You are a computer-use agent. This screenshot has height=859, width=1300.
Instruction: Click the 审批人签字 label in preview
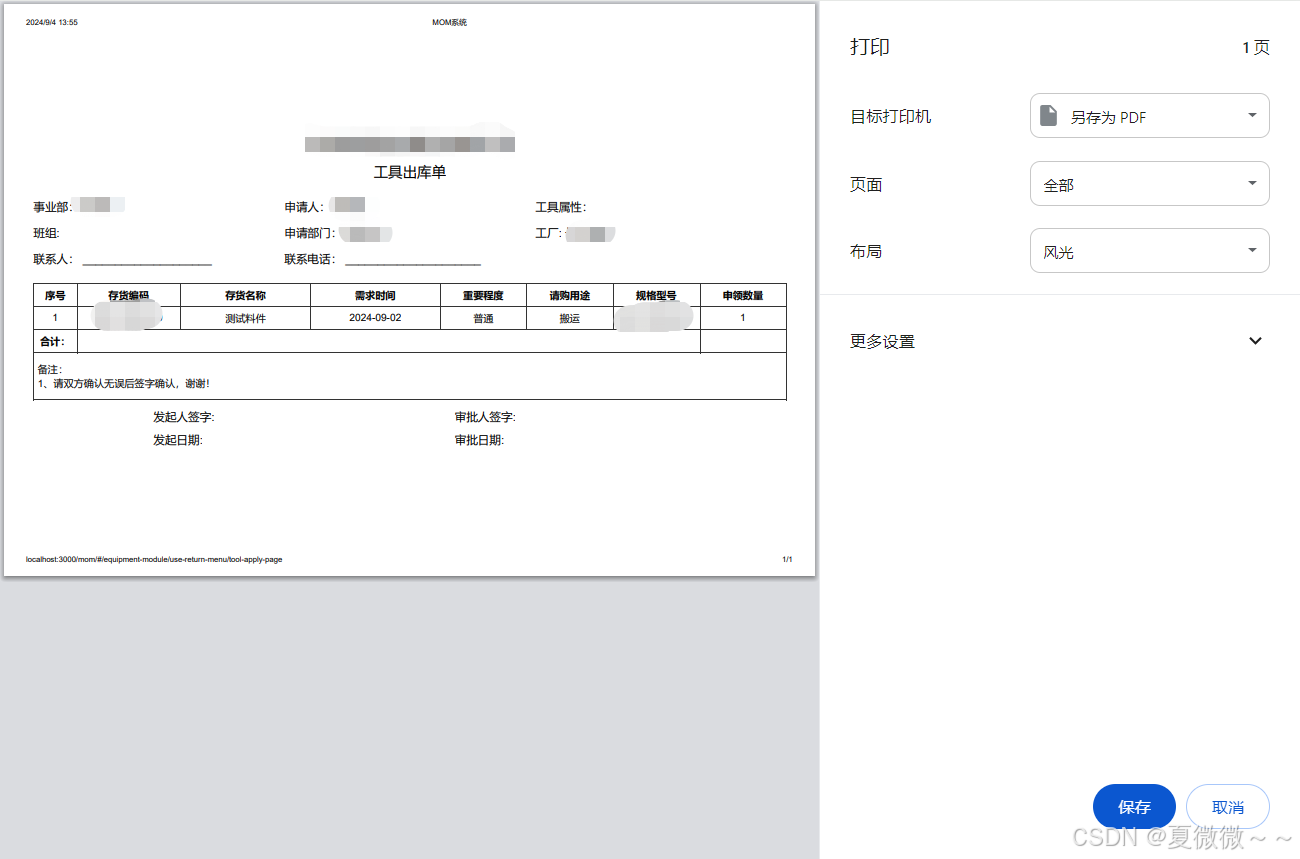point(485,417)
